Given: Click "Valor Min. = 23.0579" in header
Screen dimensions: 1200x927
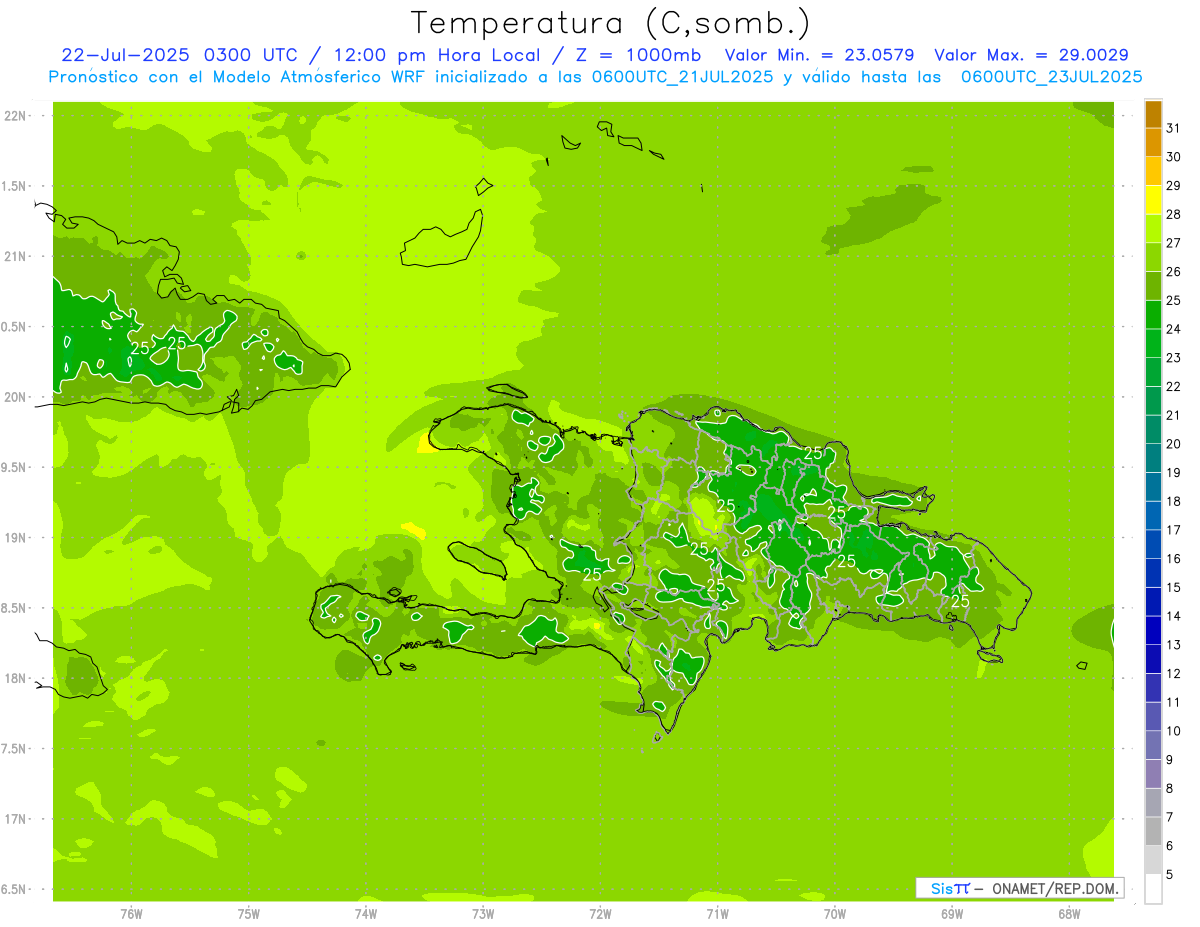Looking at the screenshot, I should coord(819,55).
